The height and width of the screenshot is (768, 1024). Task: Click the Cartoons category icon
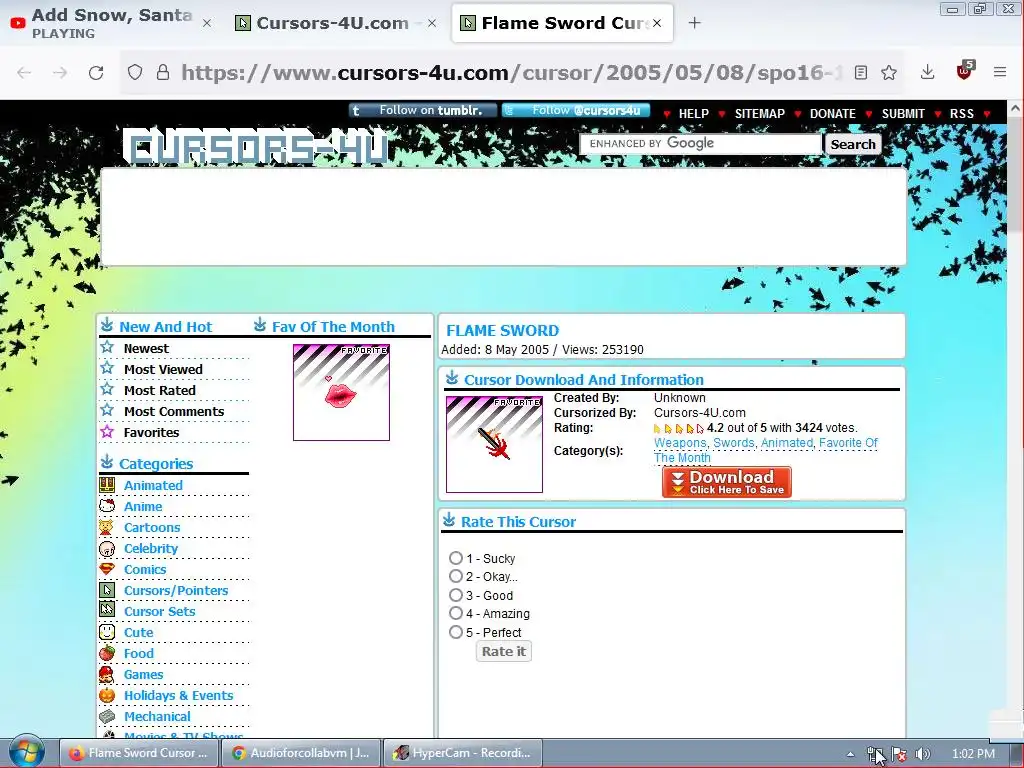(107, 527)
